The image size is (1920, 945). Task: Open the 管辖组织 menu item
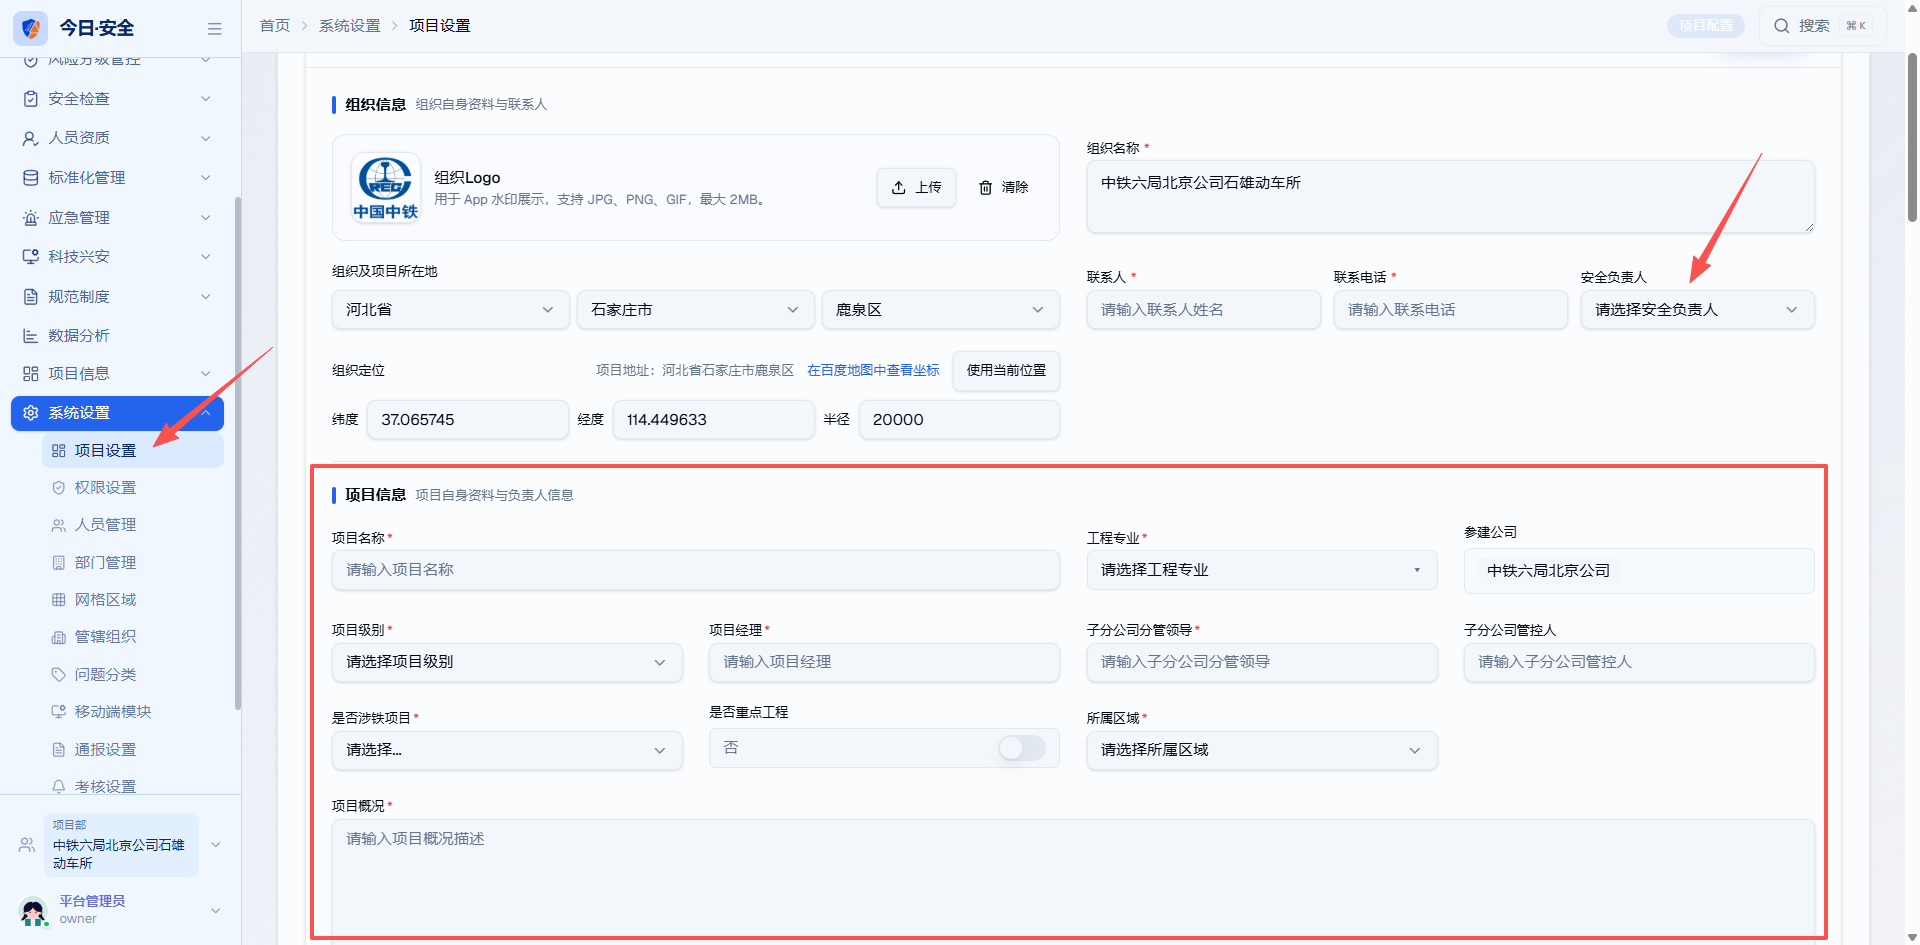coord(133,637)
